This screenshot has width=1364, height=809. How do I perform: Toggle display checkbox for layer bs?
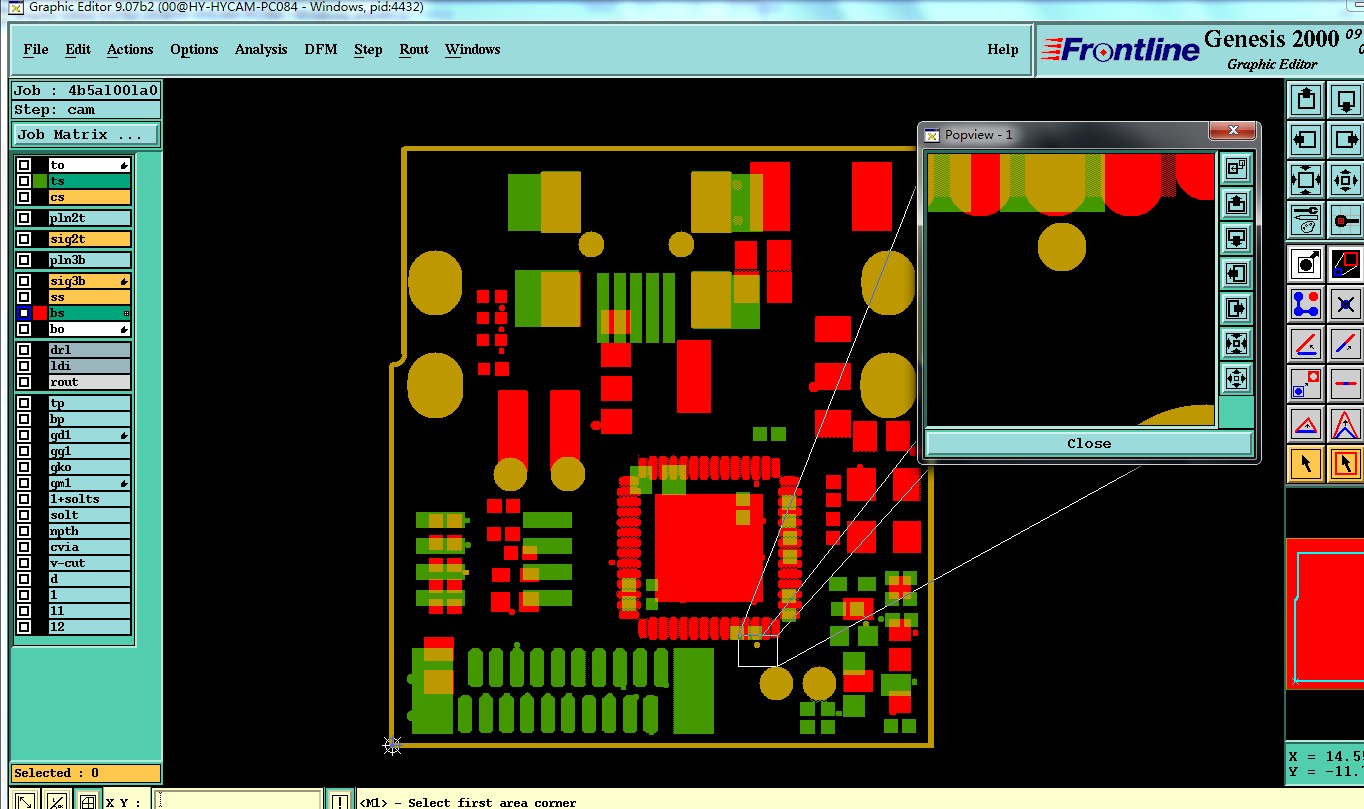(x=23, y=313)
